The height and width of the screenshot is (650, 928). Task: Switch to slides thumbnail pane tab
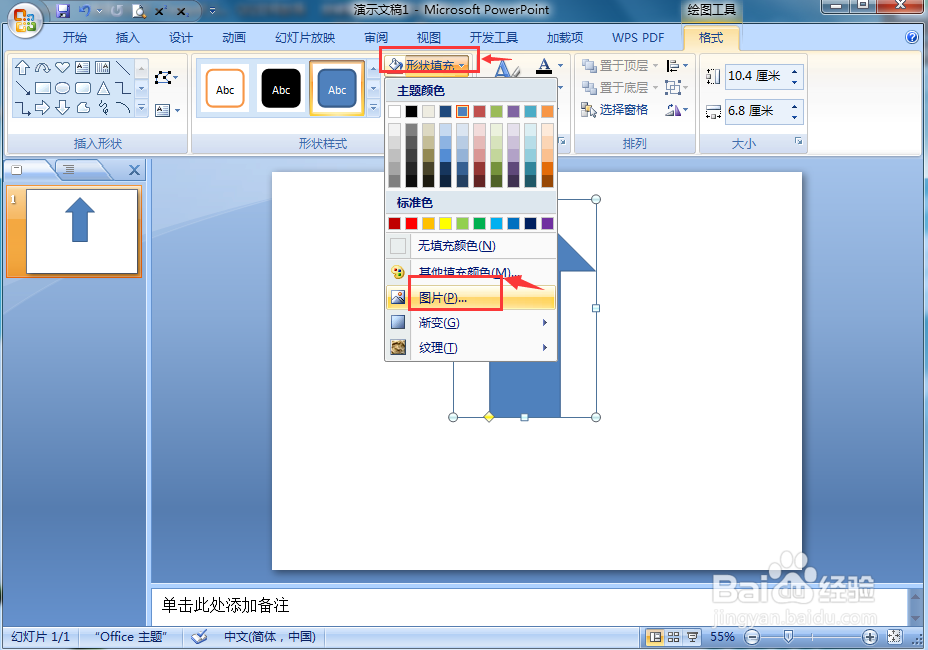click(18, 170)
